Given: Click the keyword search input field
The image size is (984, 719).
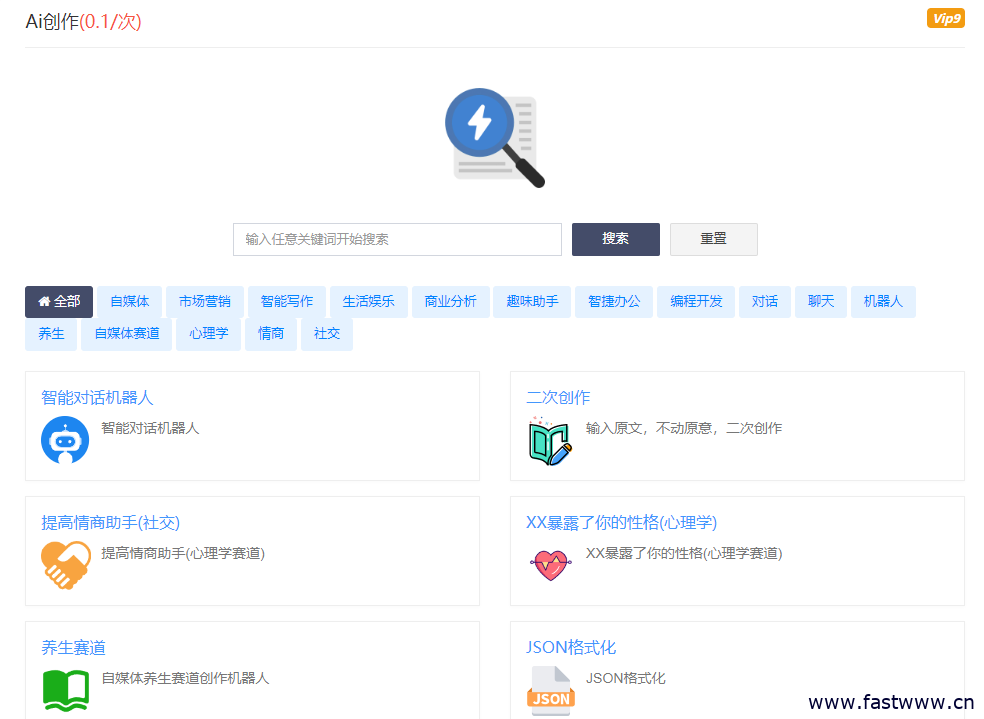Looking at the screenshot, I should 397,239.
